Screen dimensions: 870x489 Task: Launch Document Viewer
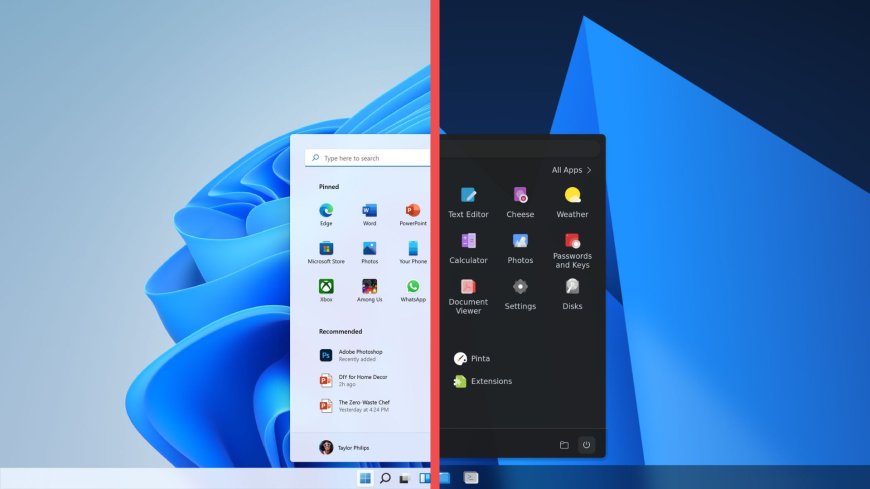point(468,297)
